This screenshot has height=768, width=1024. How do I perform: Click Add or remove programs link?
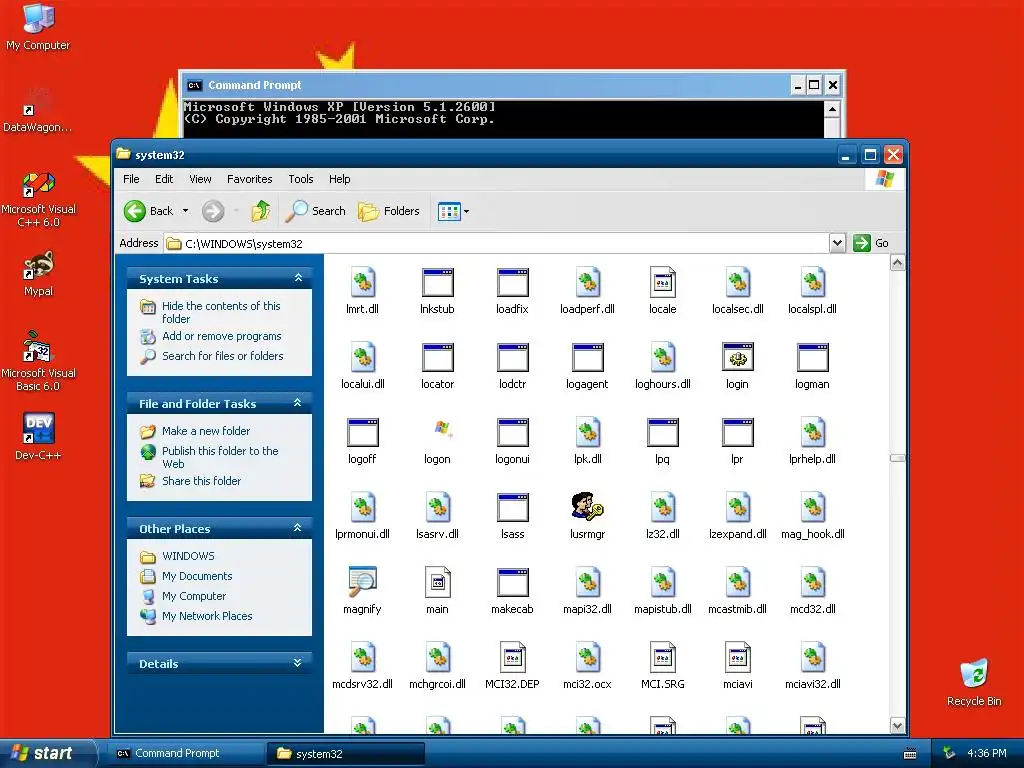click(221, 336)
